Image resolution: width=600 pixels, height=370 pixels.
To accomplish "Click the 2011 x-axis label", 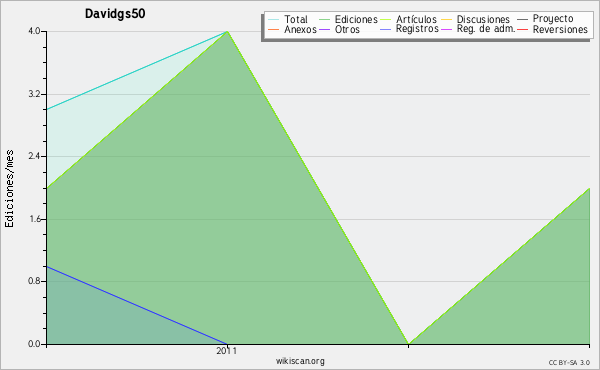I will [x=227, y=351].
